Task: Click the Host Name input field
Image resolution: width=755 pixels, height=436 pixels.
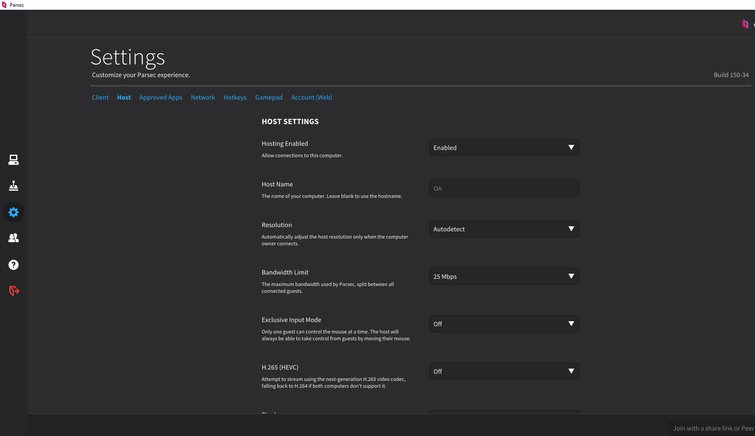Action: 504,188
